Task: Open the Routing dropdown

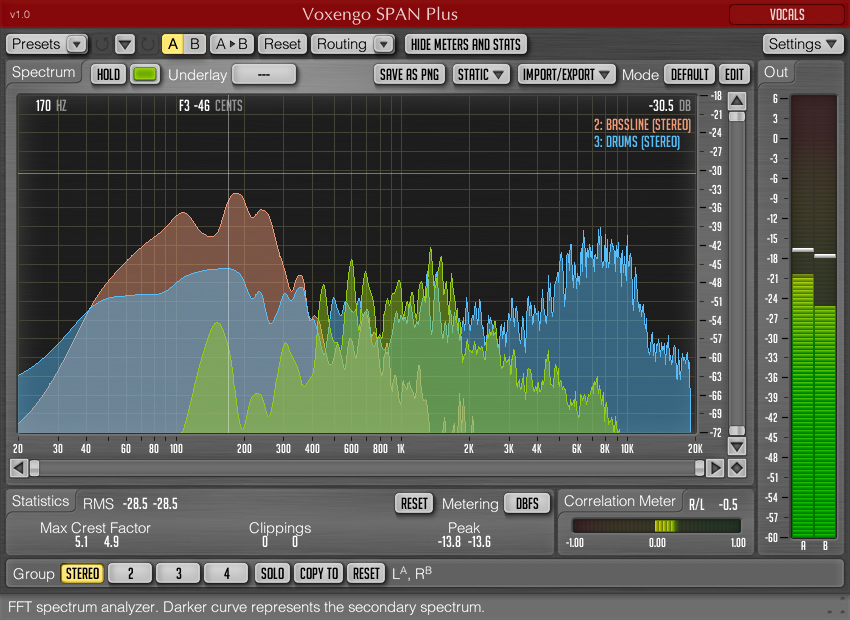Action: 353,44
